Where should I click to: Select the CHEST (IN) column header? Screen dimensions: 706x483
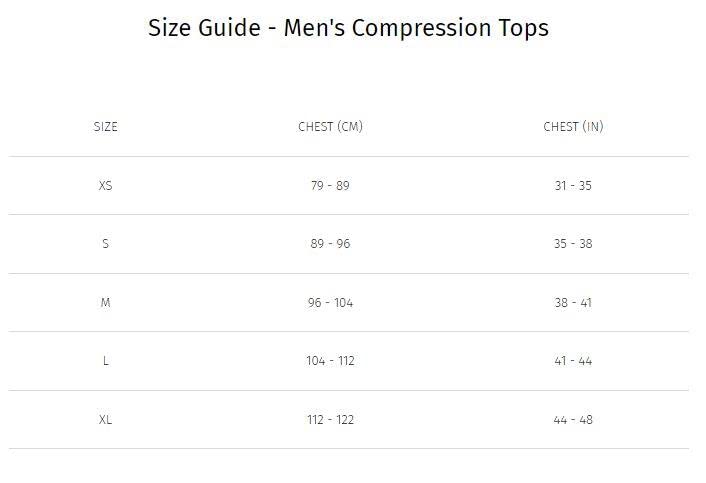573,127
